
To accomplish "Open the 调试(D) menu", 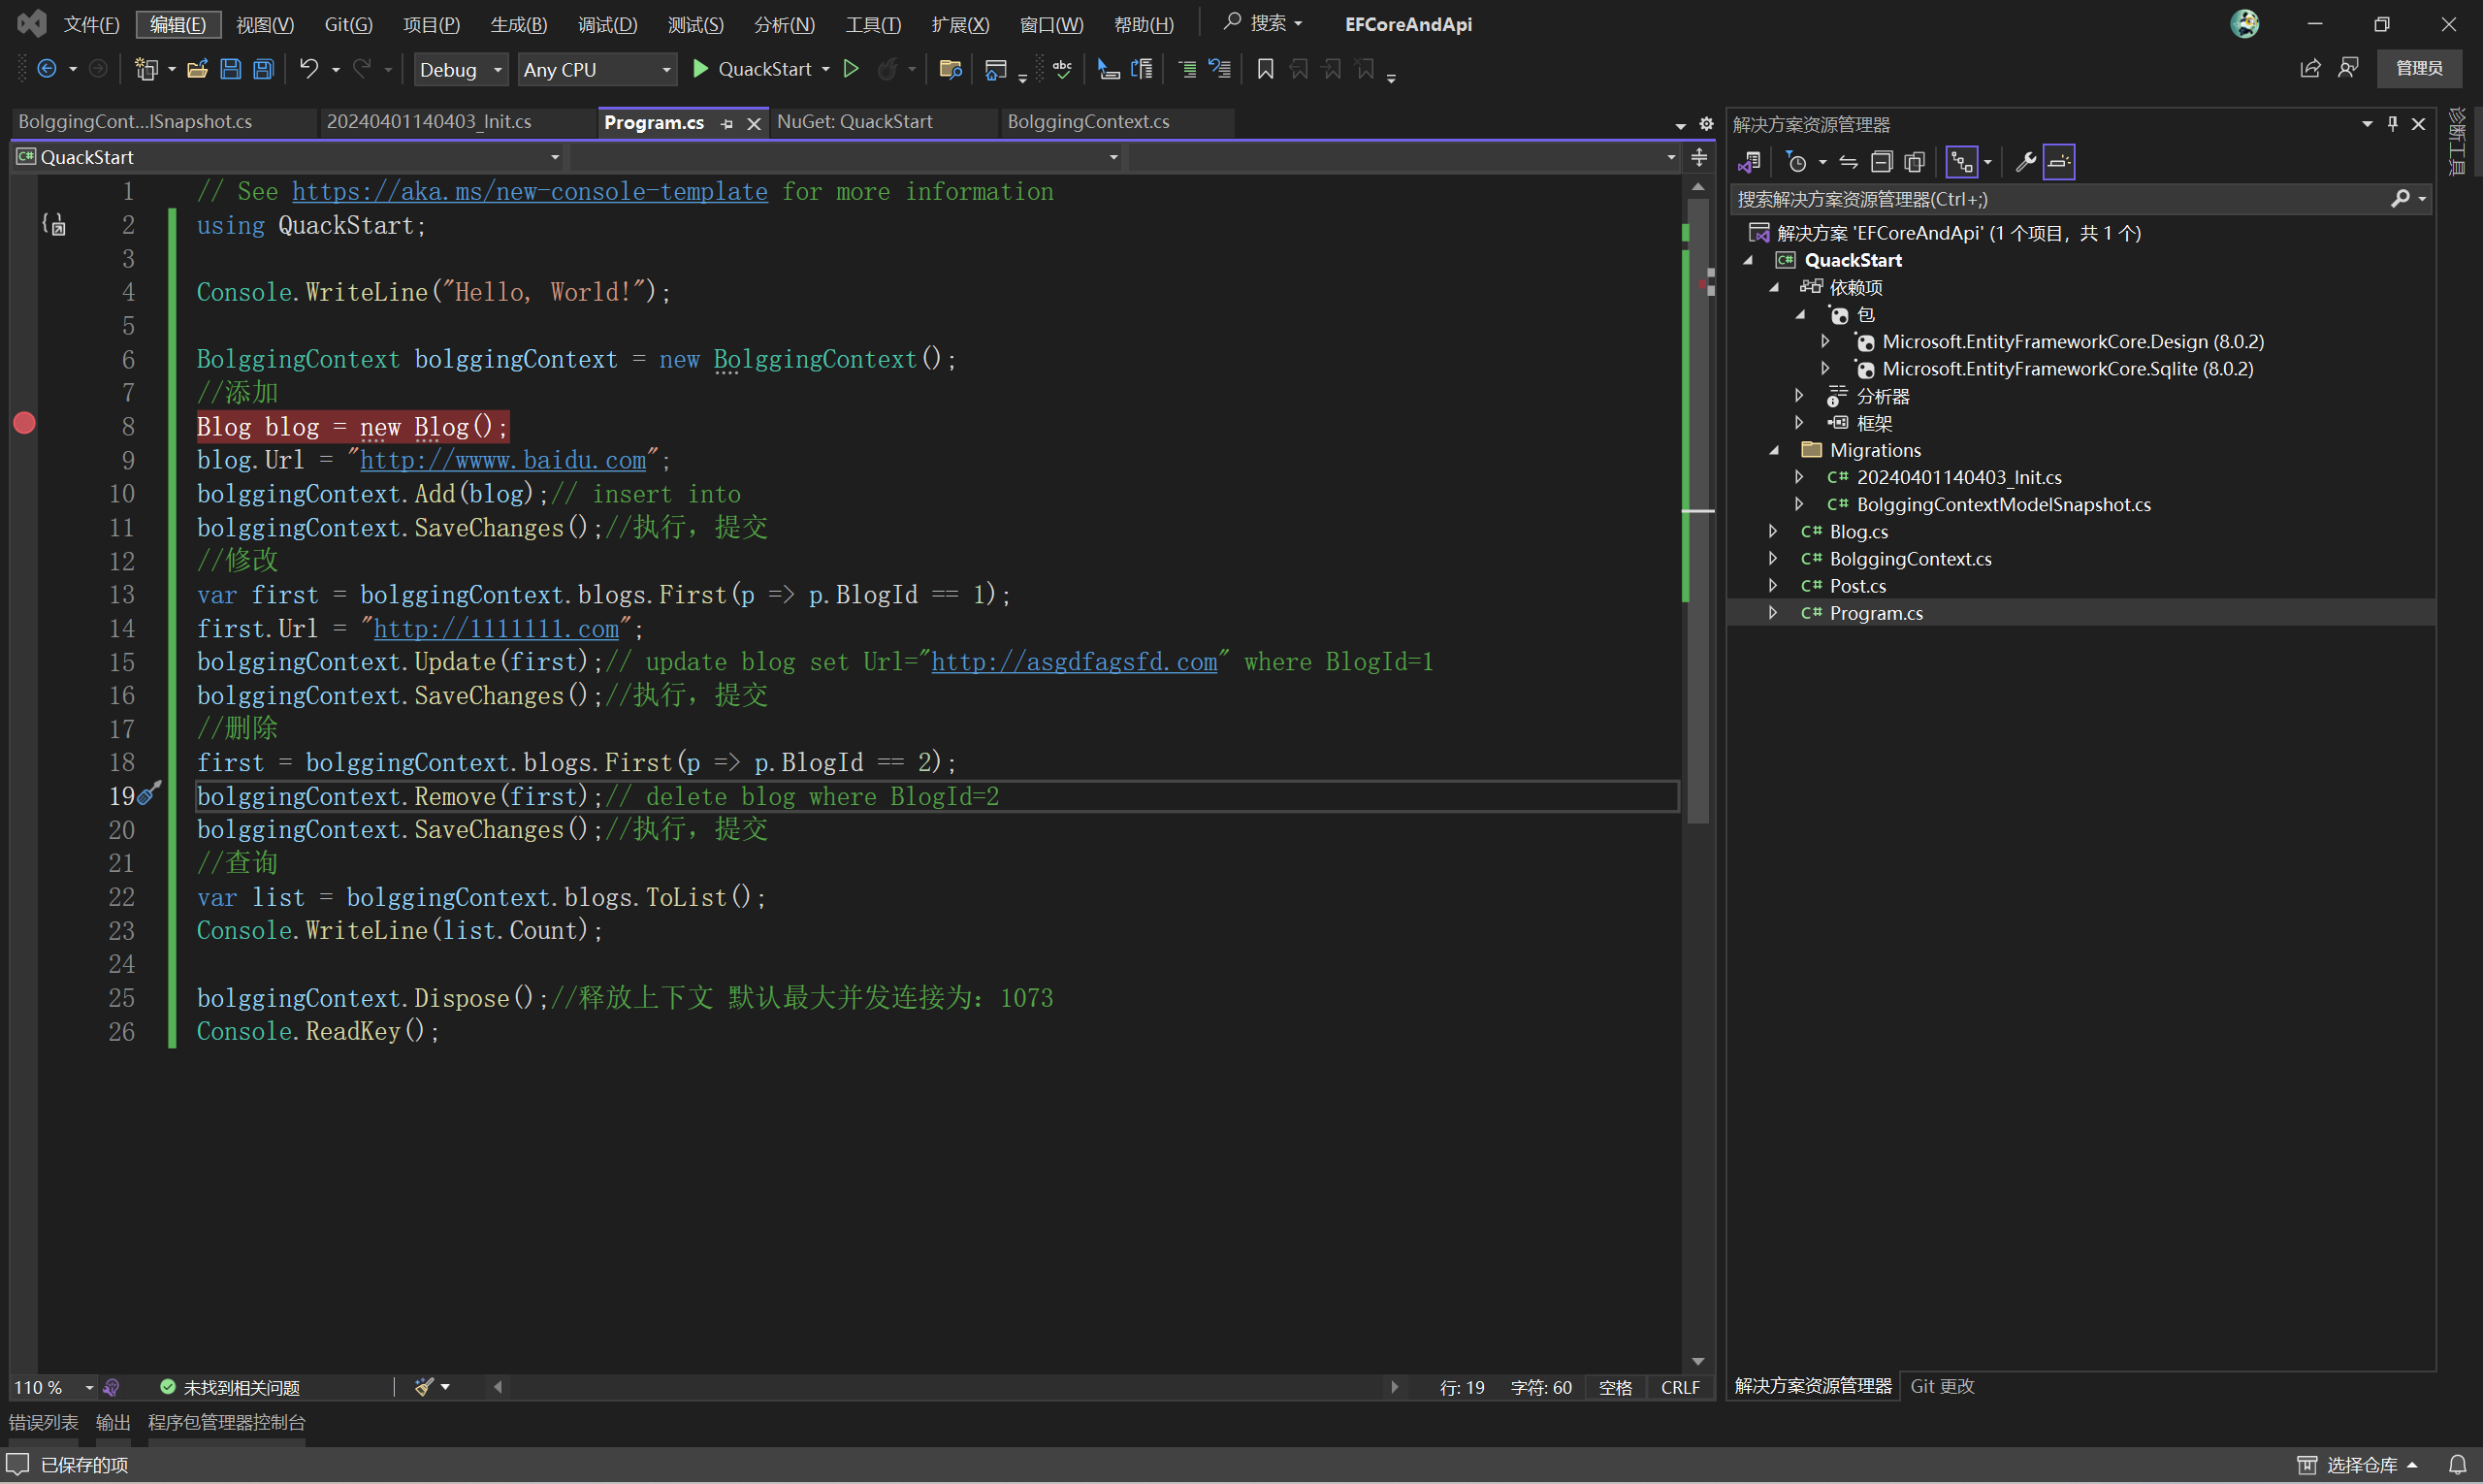I will pos(607,24).
